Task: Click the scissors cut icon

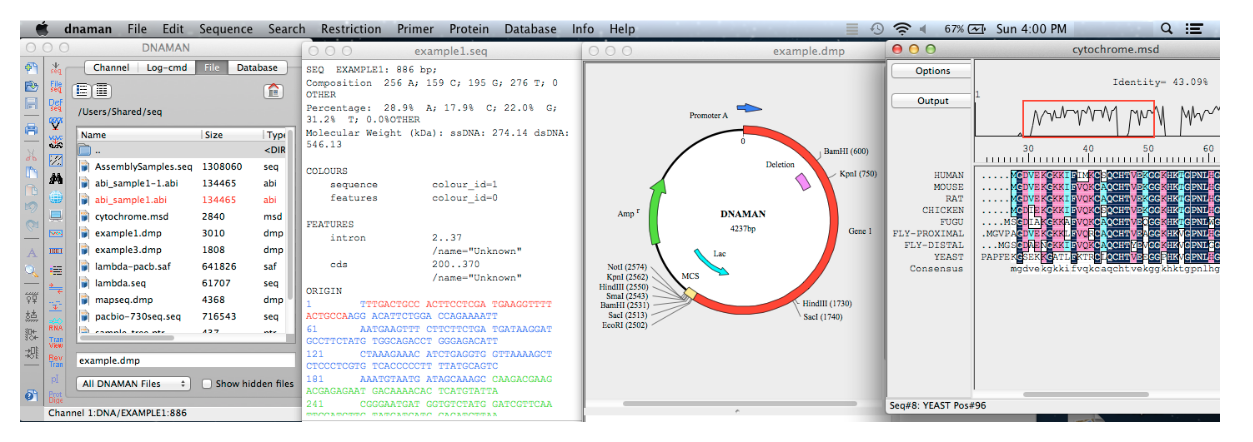Action: [31, 156]
